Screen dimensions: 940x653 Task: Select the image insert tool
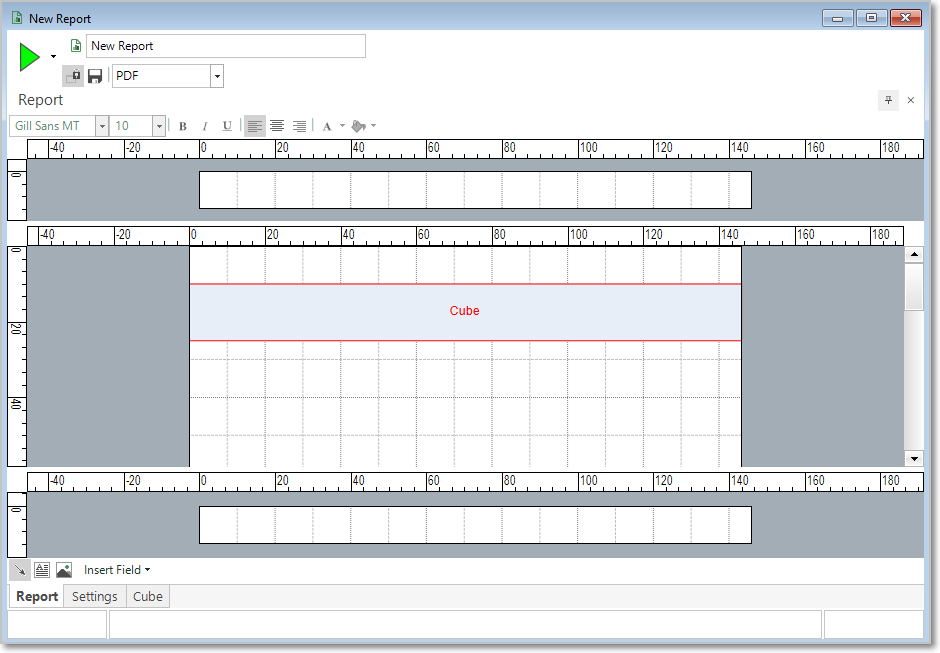point(64,570)
